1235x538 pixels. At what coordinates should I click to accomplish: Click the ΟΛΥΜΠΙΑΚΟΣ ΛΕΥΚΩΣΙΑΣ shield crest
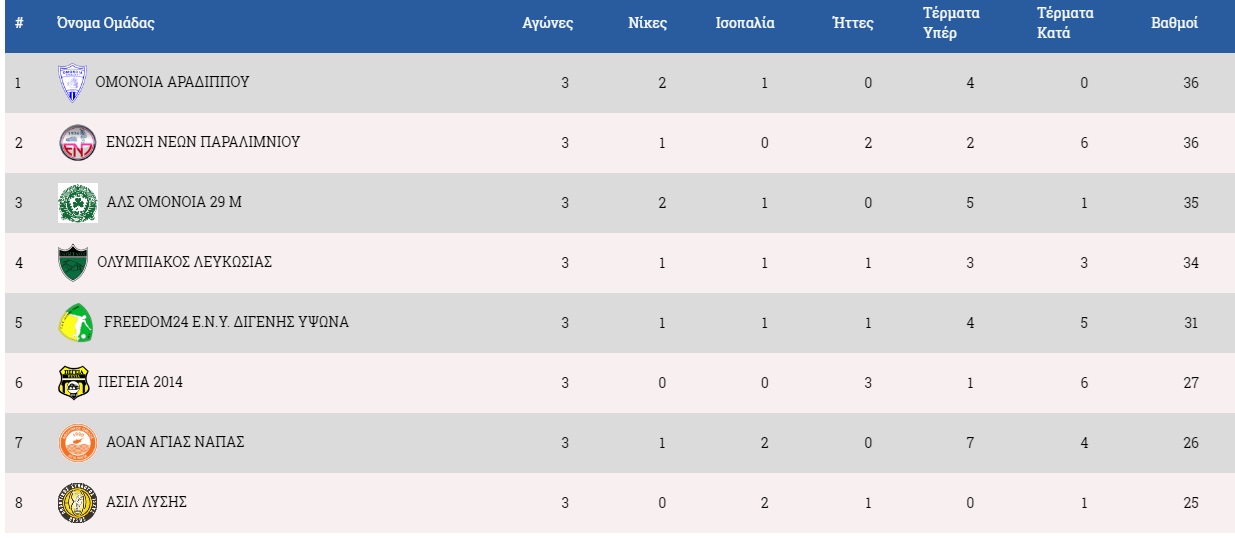pos(72,263)
